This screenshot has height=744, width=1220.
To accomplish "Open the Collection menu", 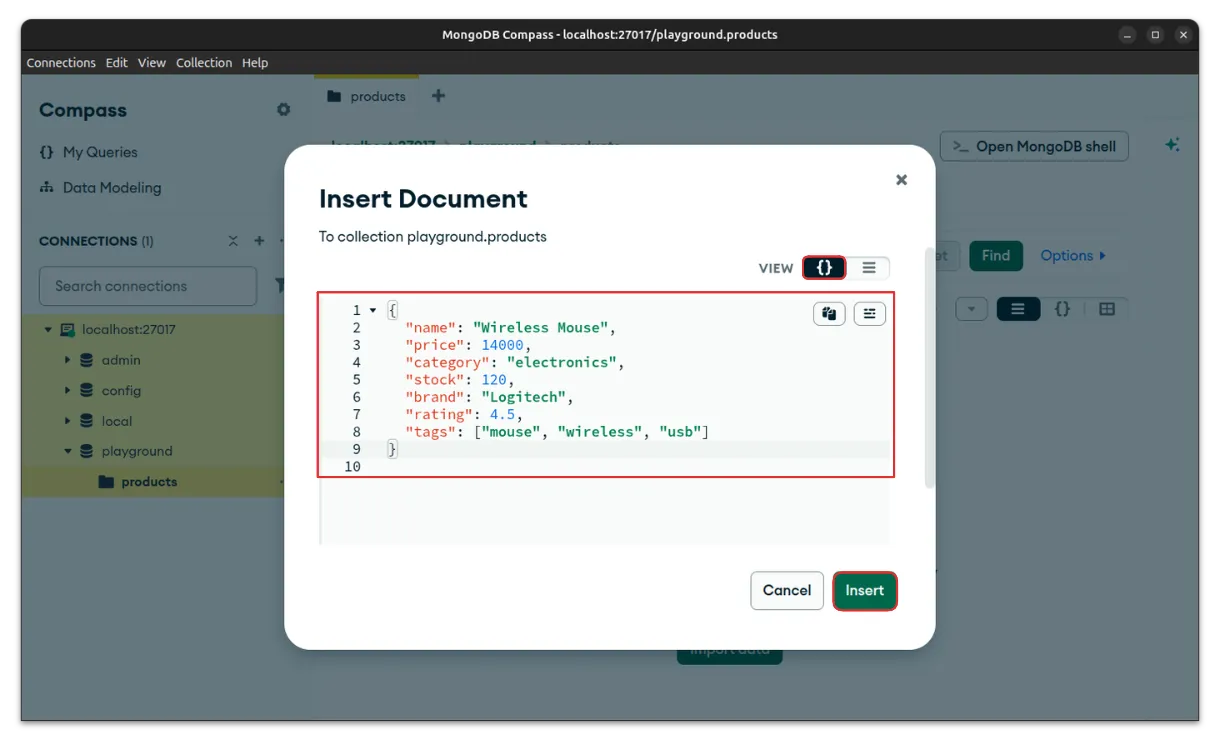I will pos(204,62).
